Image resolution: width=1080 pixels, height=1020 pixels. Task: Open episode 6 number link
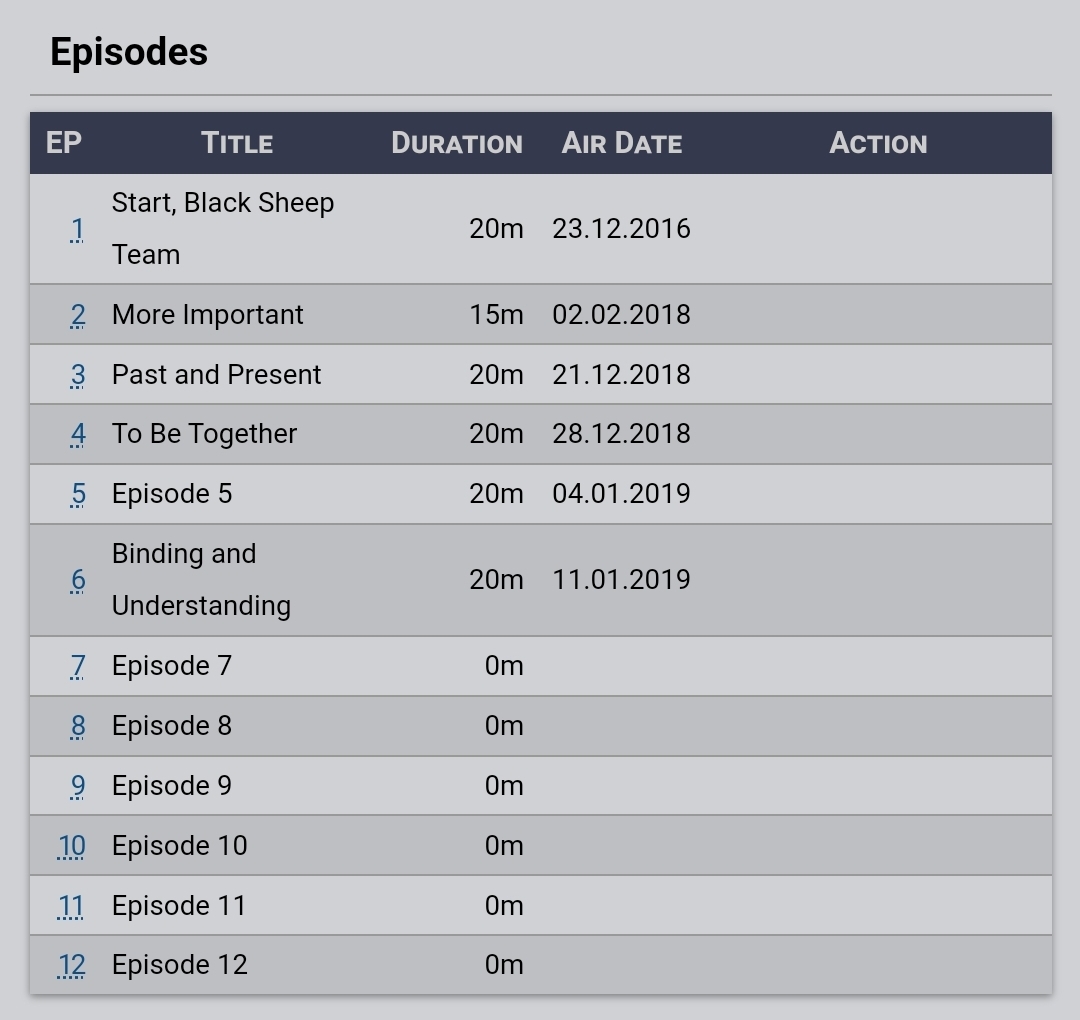pyautogui.click(x=77, y=580)
